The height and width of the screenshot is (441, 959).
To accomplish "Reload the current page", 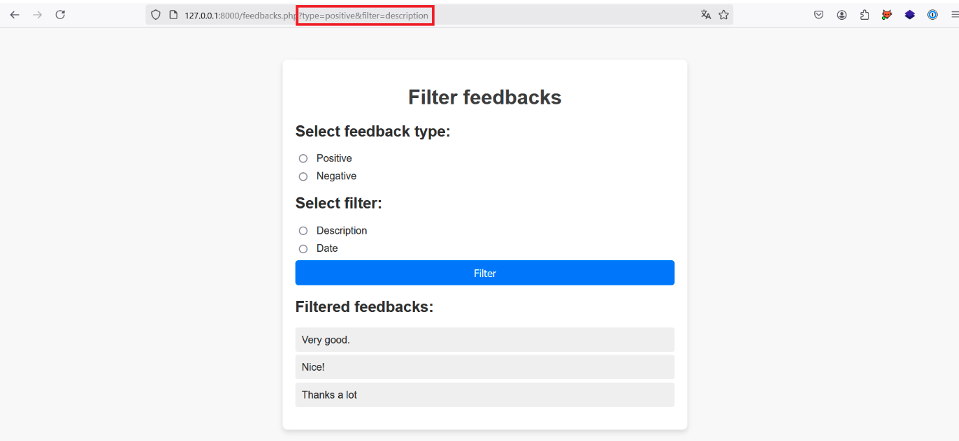I will click(x=60, y=15).
